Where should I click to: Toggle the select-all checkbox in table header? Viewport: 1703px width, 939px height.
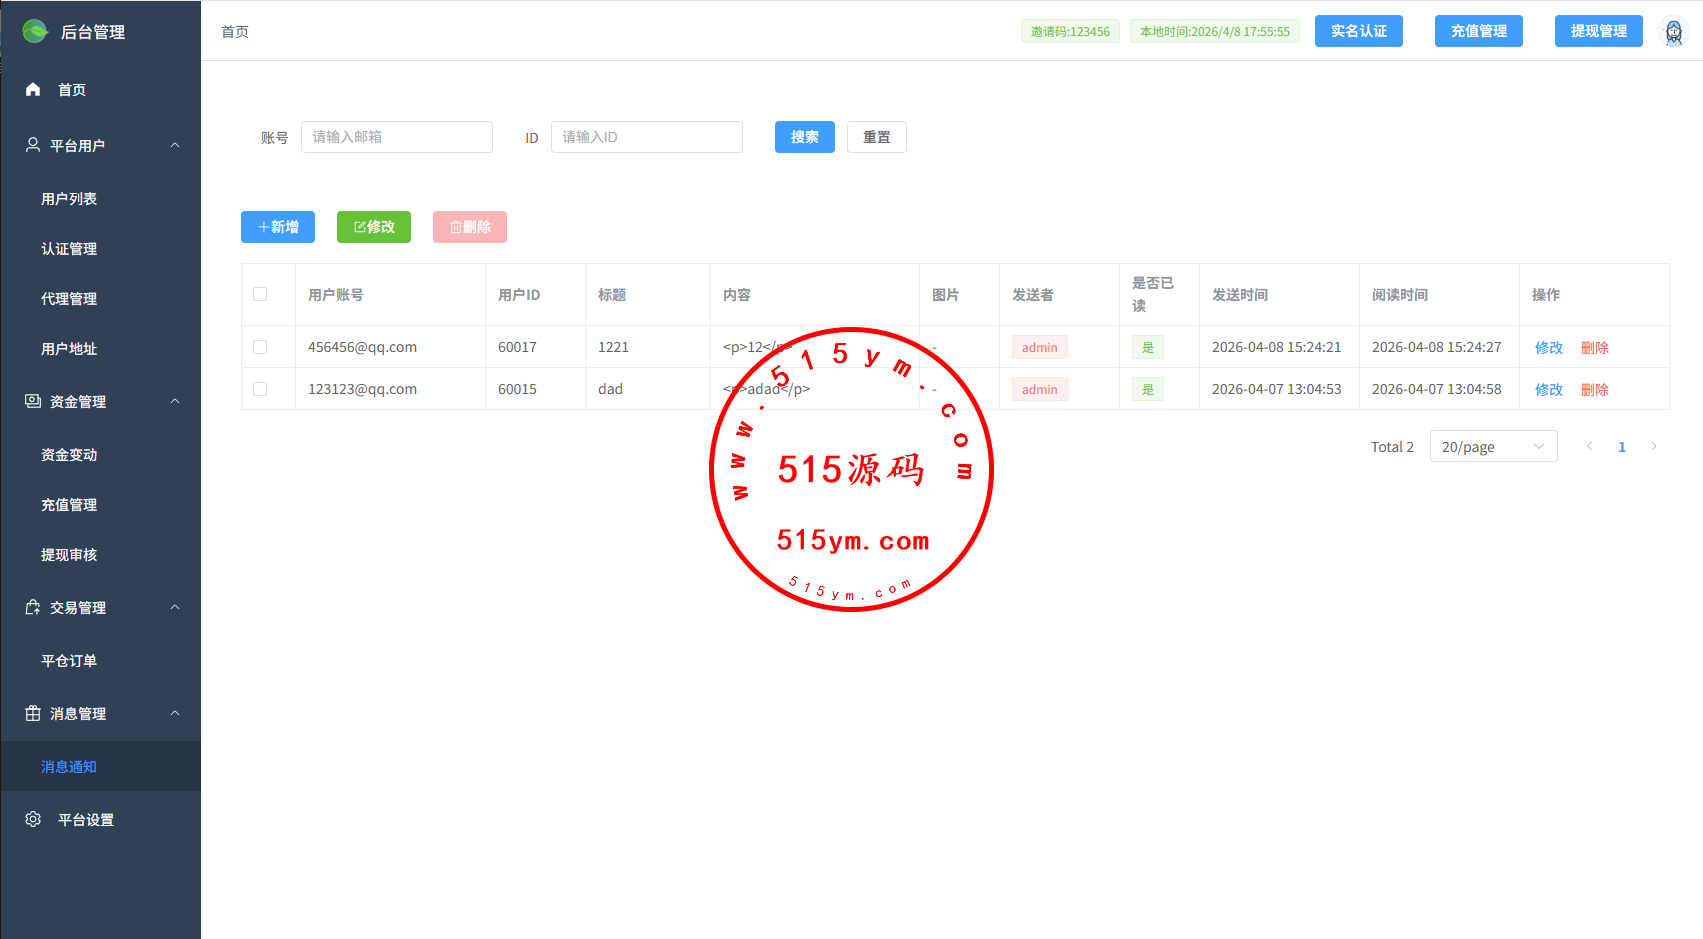coord(260,294)
